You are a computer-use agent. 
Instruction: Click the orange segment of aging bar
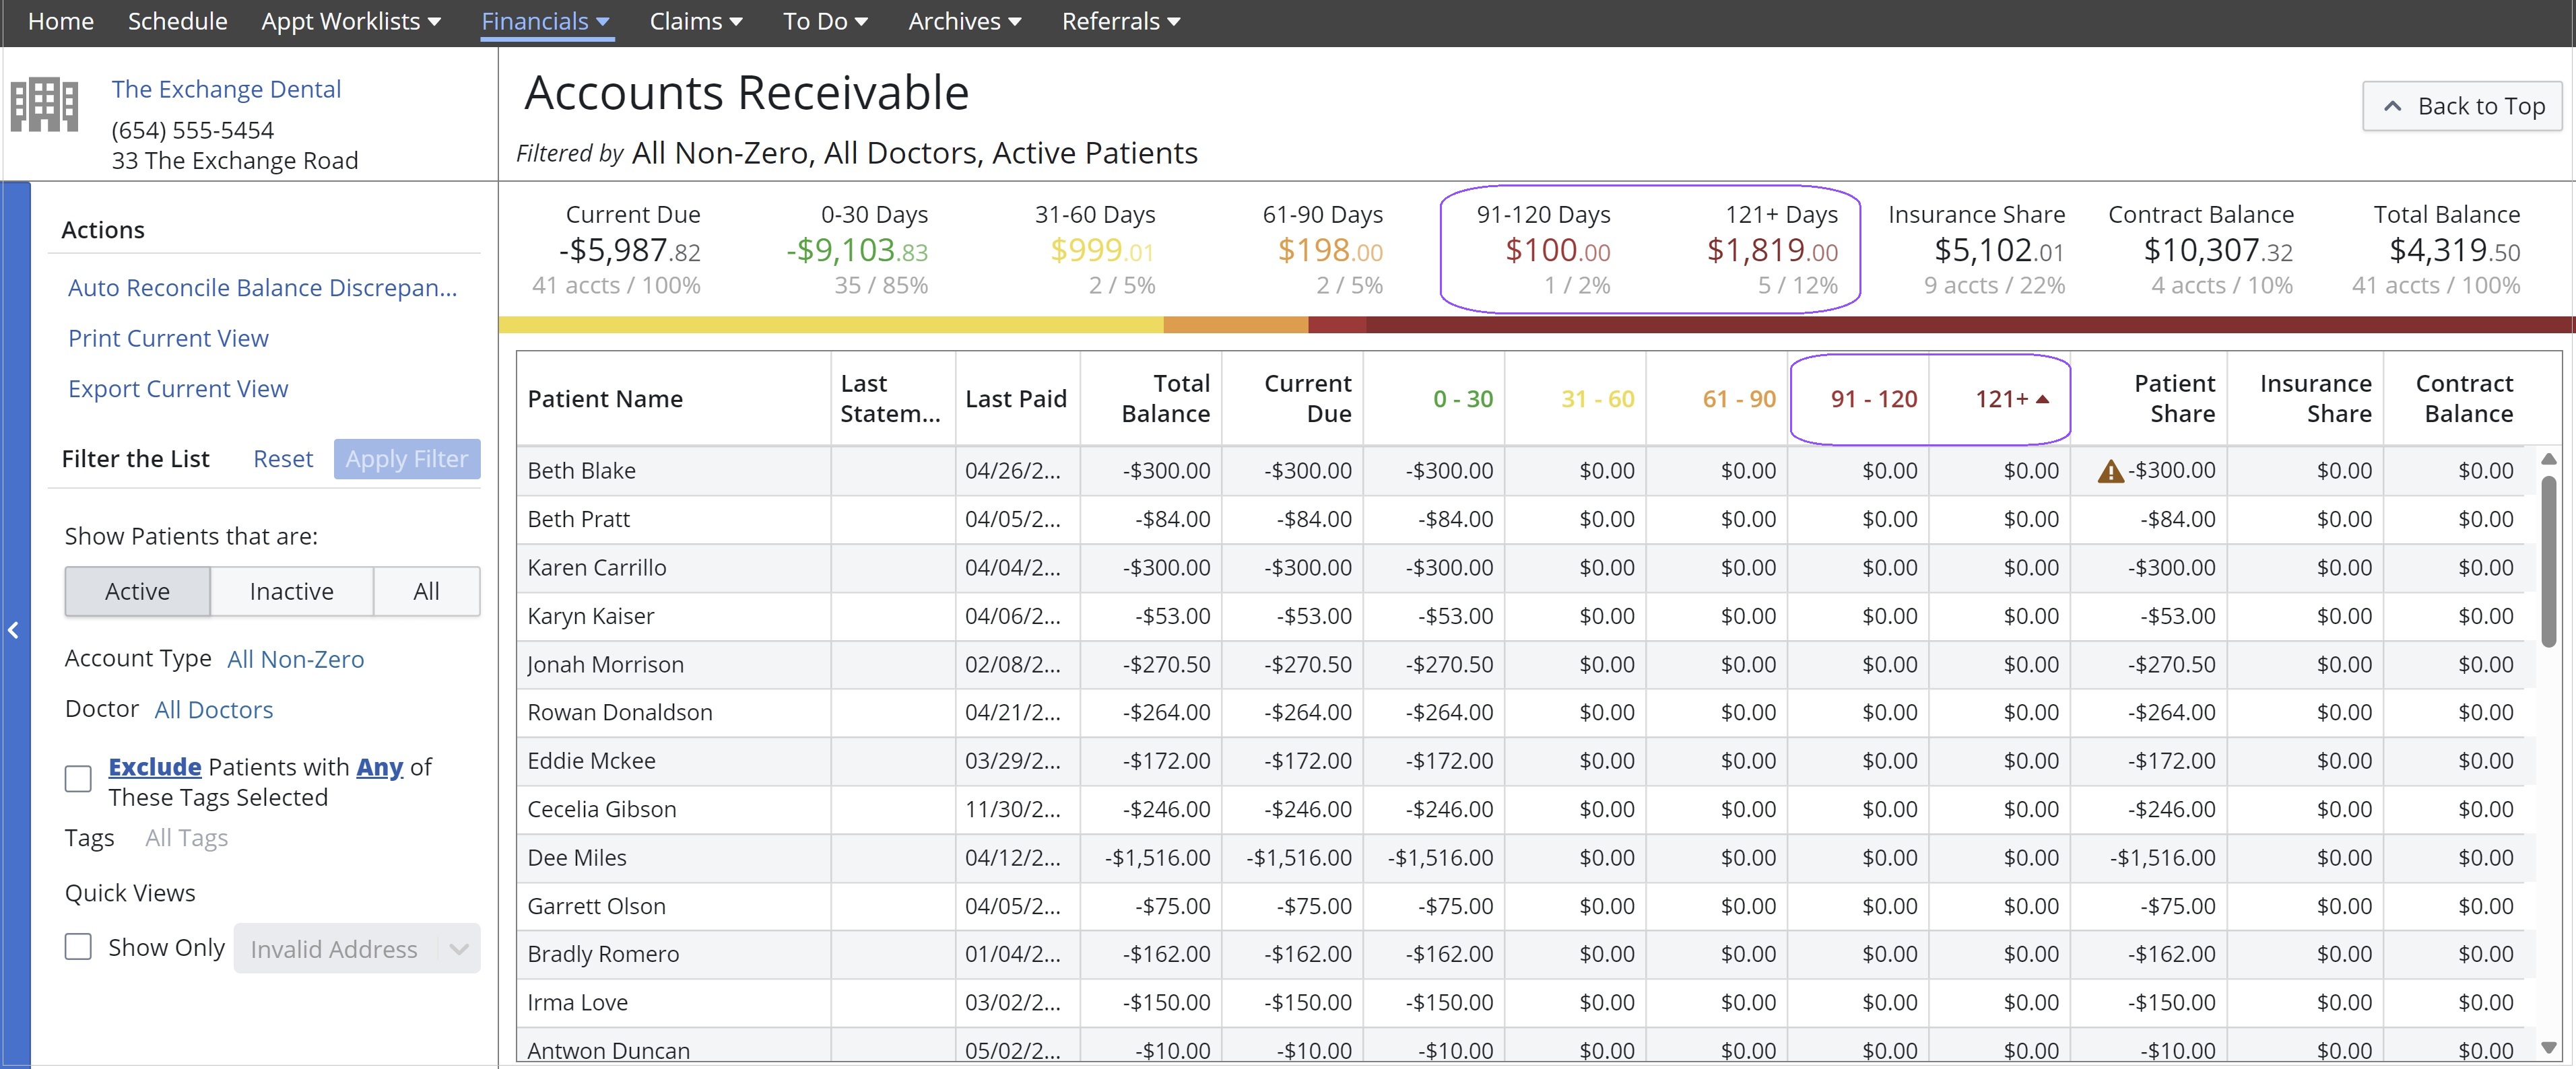(x=1236, y=325)
